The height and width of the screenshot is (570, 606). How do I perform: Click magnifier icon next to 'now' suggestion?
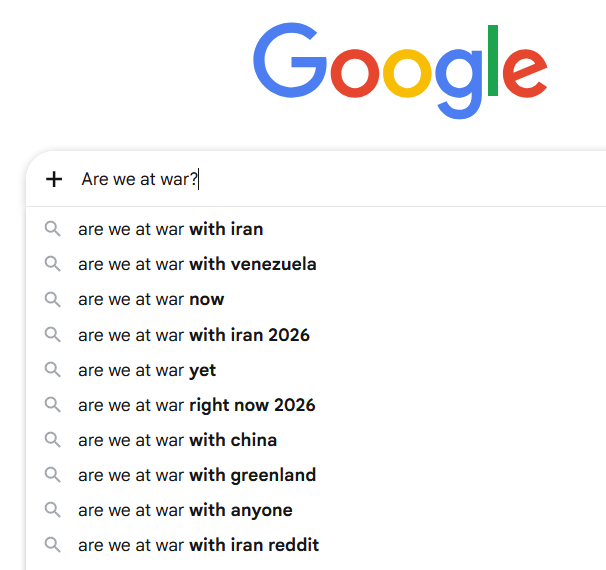click(x=53, y=299)
